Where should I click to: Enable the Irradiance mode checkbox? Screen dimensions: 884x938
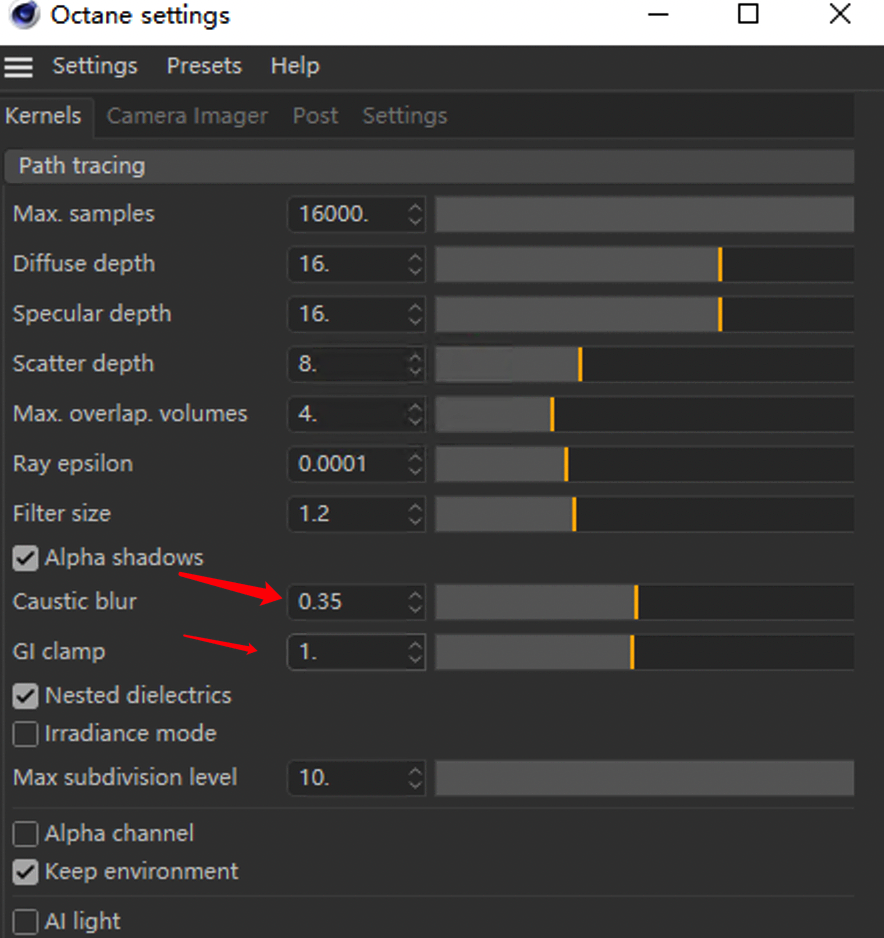pyautogui.click(x=25, y=734)
